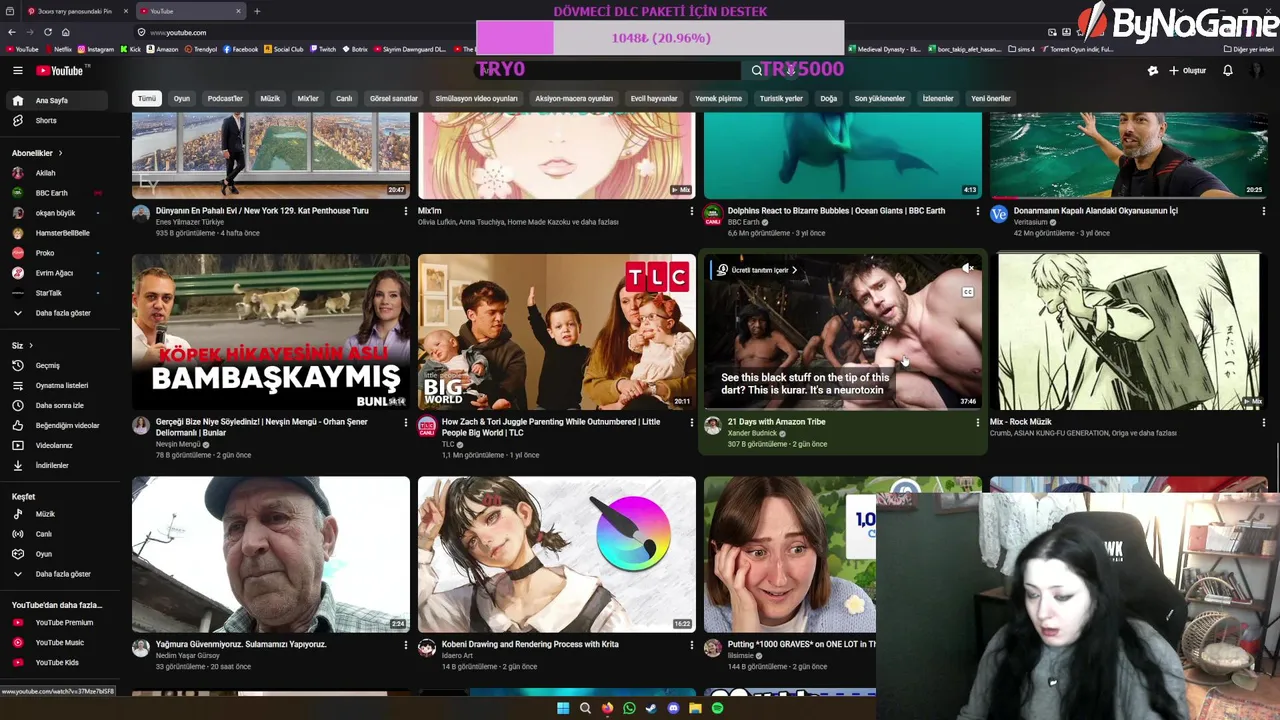Select the Canlı filter chip
This screenshot has height=720, width=1280.
pyautogui.click(x=344, y=98)
